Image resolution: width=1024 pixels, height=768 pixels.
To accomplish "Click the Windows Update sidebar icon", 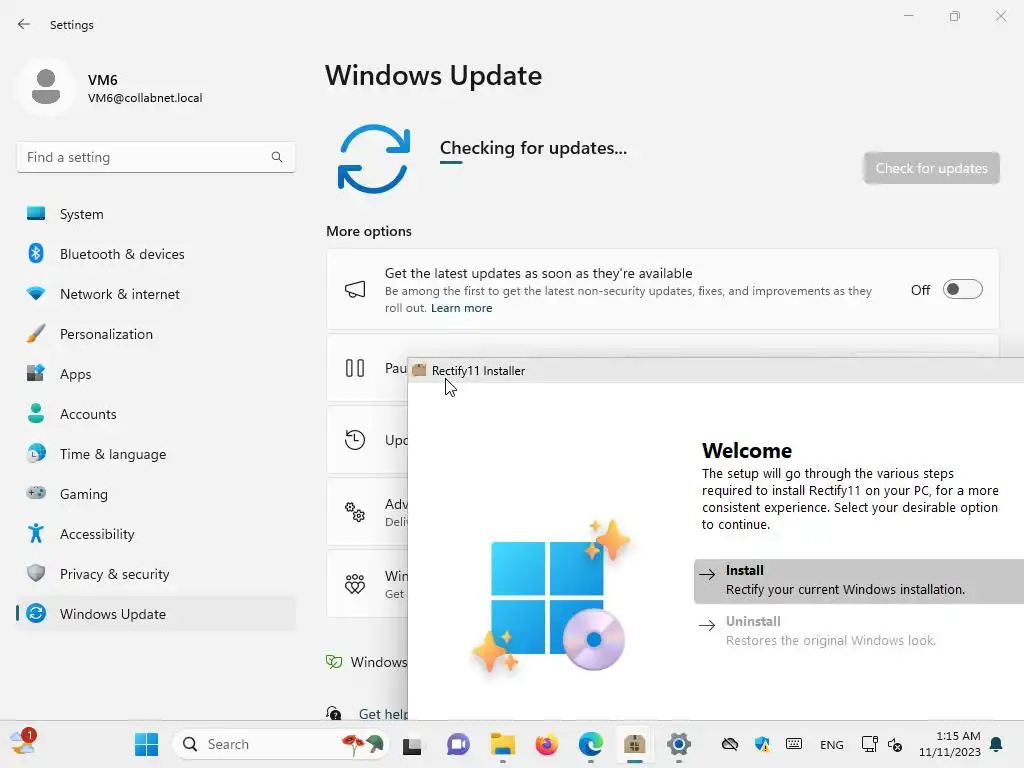I will pyautogui.click(x=36, y=613).
